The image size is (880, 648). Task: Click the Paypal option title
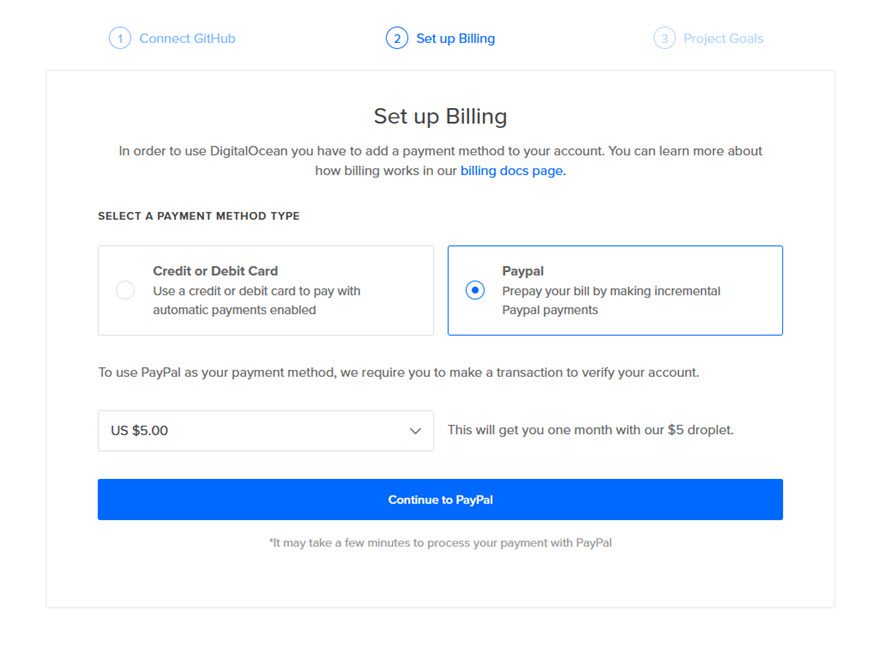[x=522, y=271]
